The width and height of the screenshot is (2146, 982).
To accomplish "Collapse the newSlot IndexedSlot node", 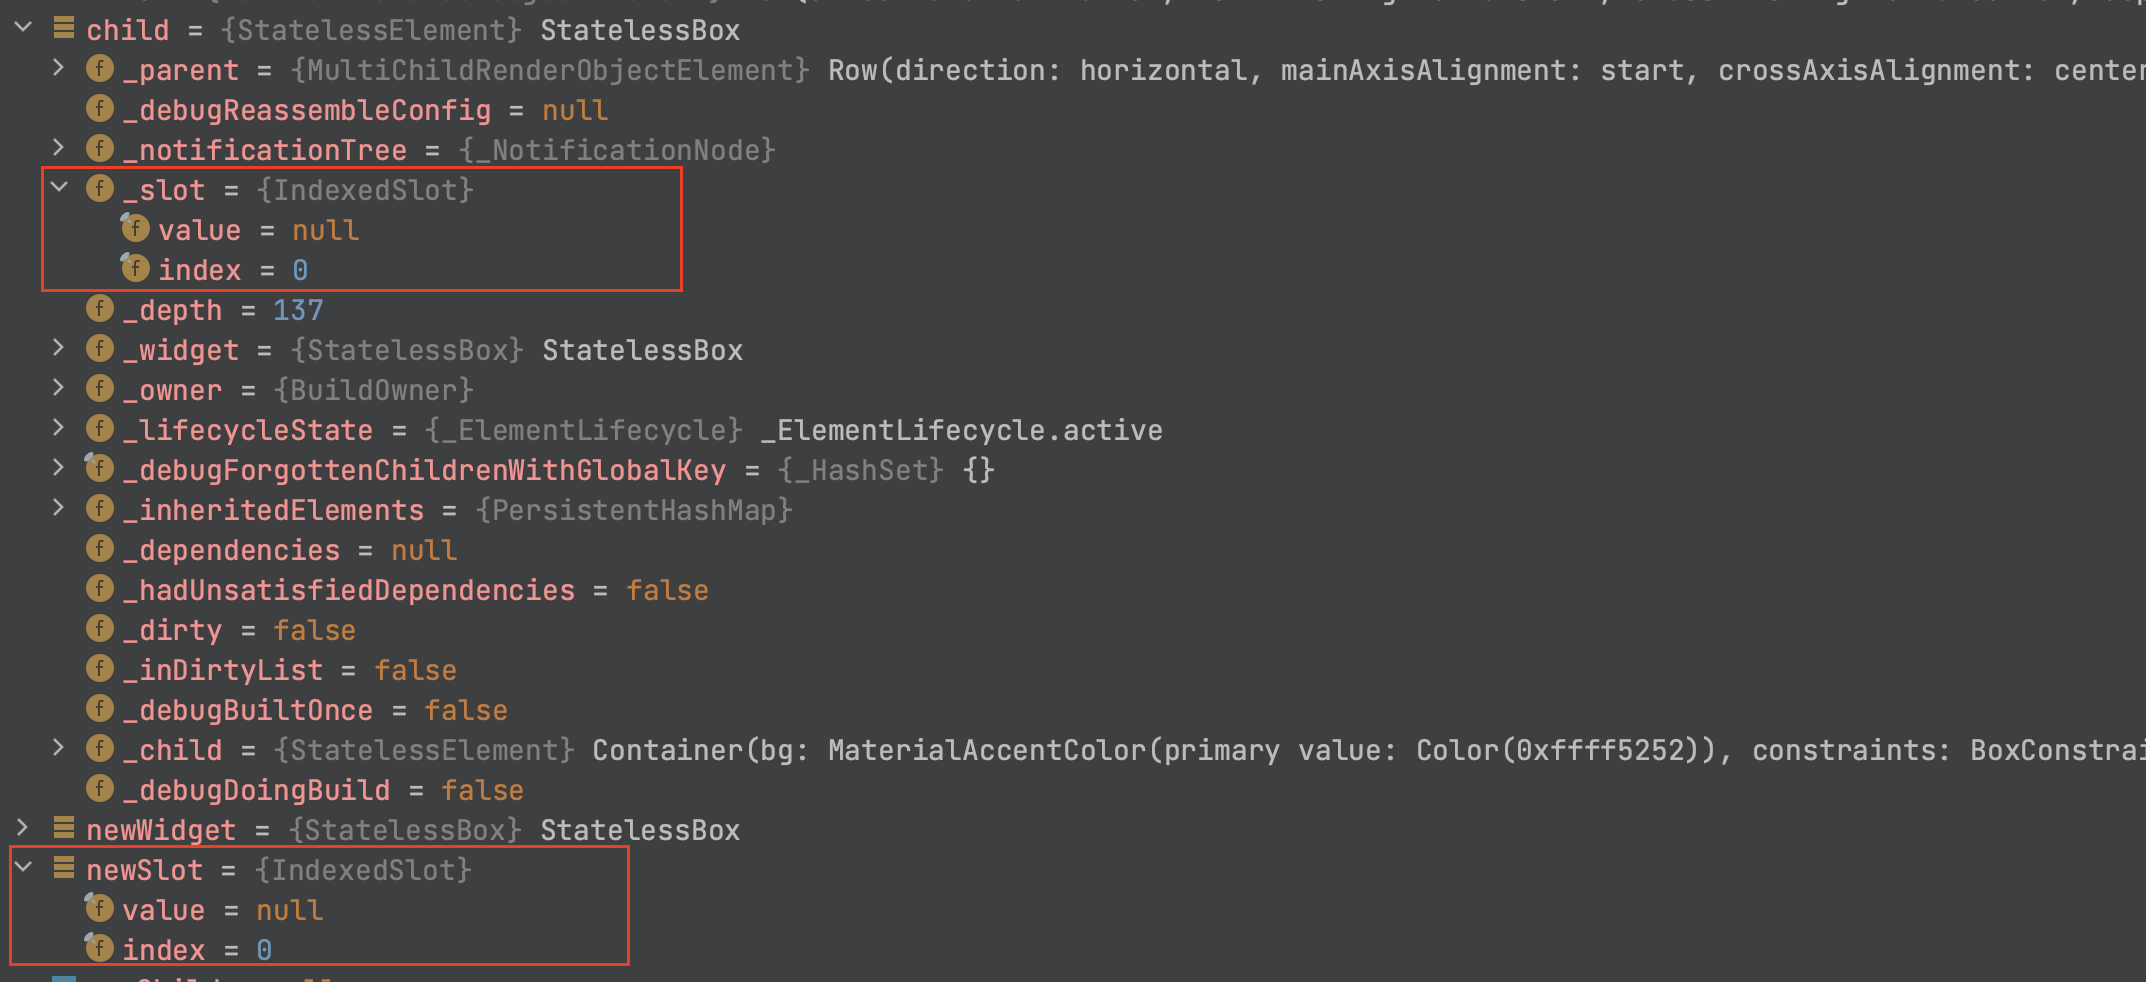I will click(x=23, y=867).
